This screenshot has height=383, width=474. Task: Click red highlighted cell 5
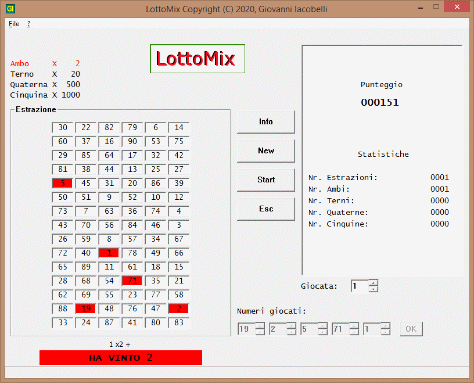[x=62, y=183]
